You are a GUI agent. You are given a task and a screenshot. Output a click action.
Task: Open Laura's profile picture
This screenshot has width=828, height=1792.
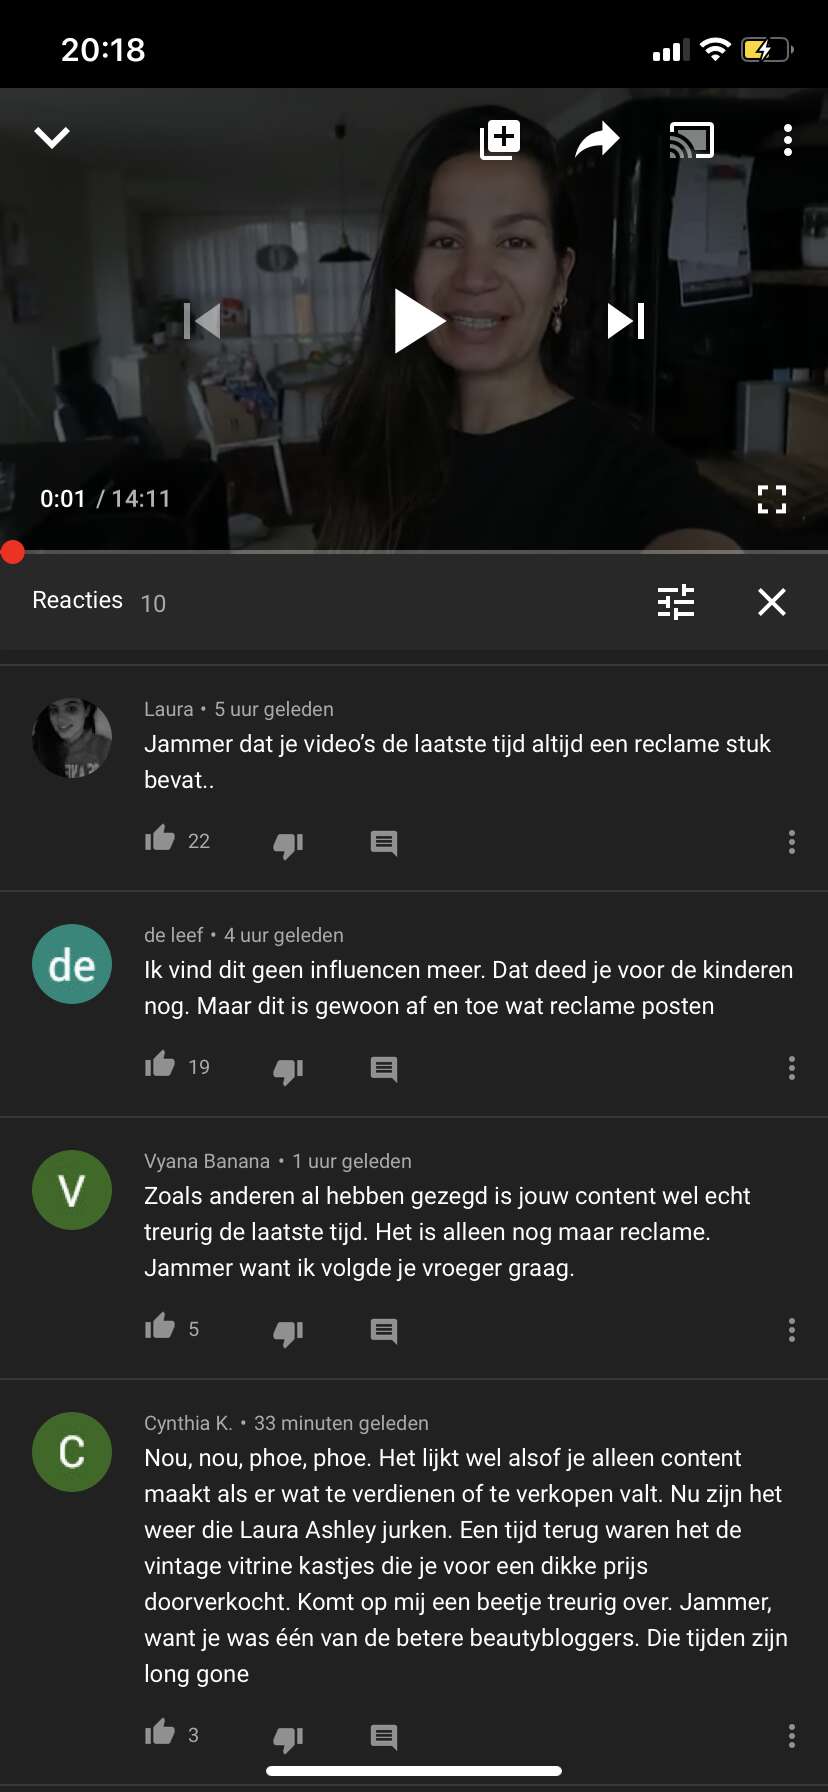pyautogui.click(x=72, y=738)
